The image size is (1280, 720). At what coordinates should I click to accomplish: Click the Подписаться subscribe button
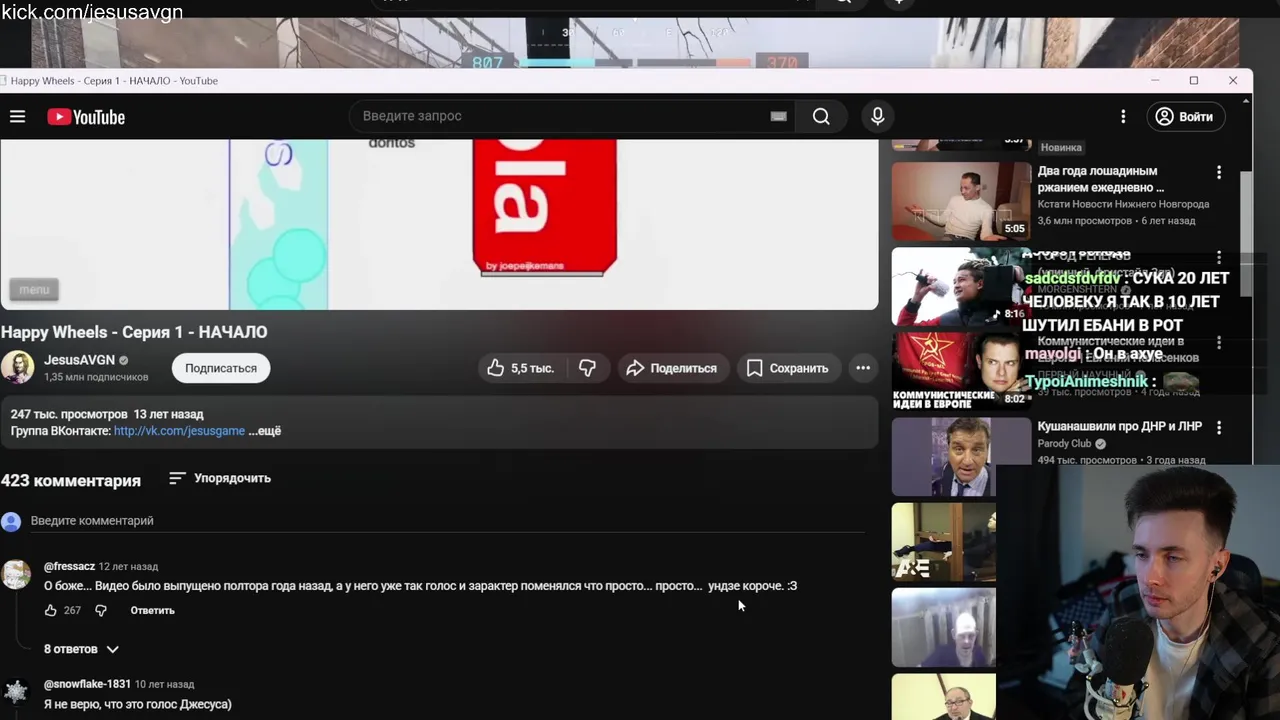[x=221, y=368]
